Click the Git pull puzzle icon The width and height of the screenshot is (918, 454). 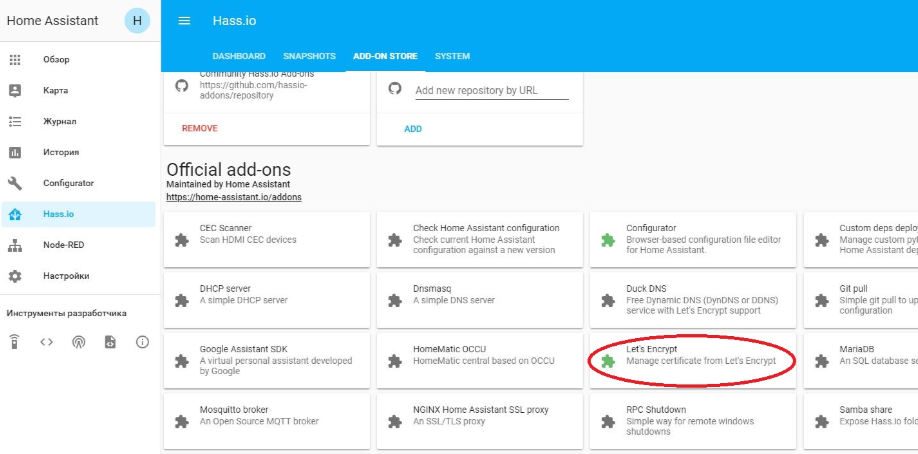(821, 300)
